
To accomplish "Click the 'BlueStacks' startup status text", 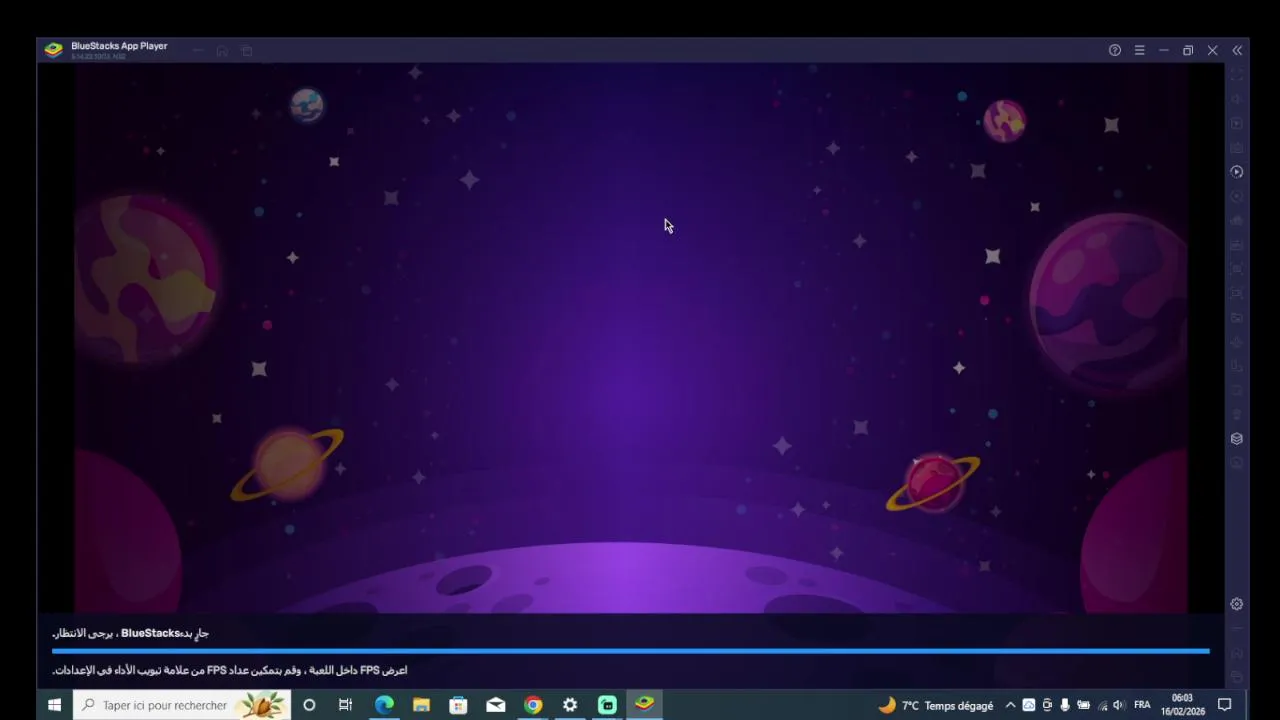I will [x=131, y=633].
